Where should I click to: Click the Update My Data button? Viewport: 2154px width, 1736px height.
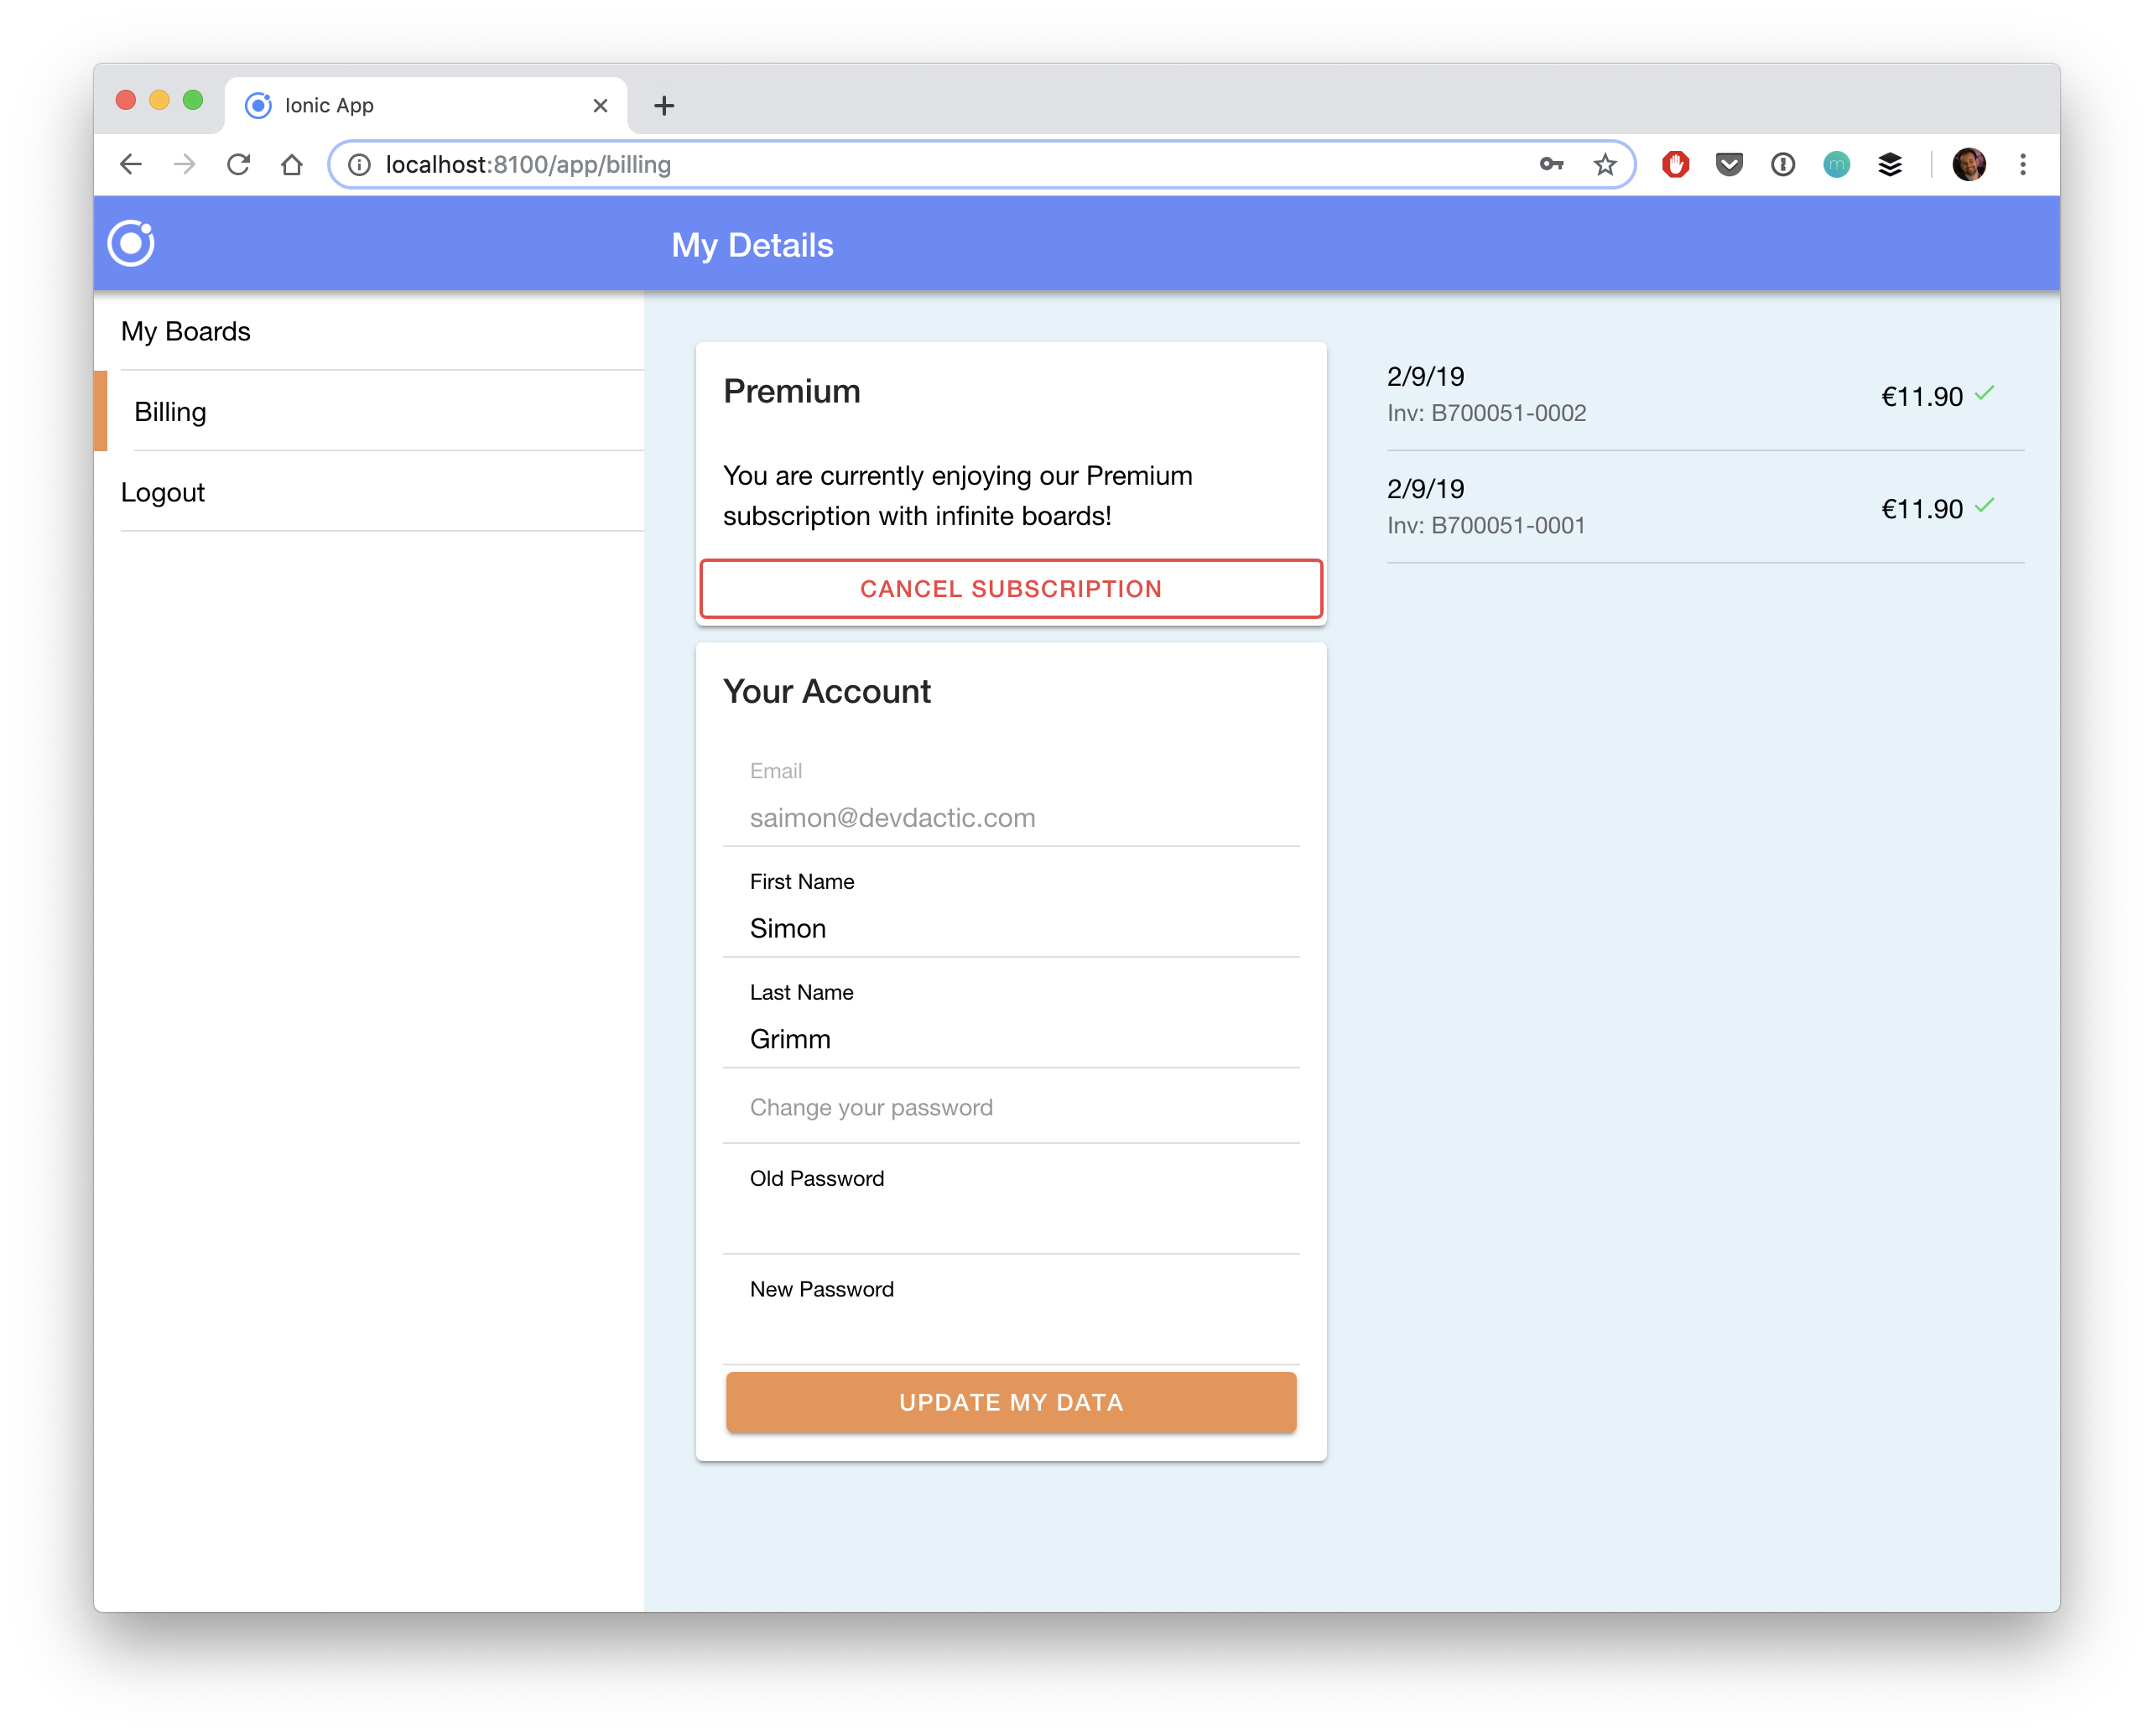click(1011, 1402)
